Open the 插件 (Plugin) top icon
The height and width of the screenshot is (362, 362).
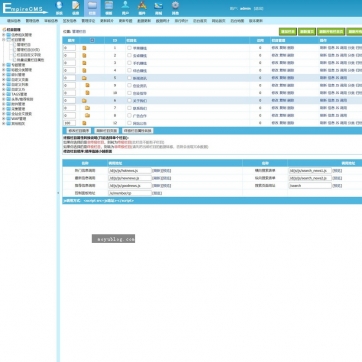pyautogui.click(x=142, y=8)
